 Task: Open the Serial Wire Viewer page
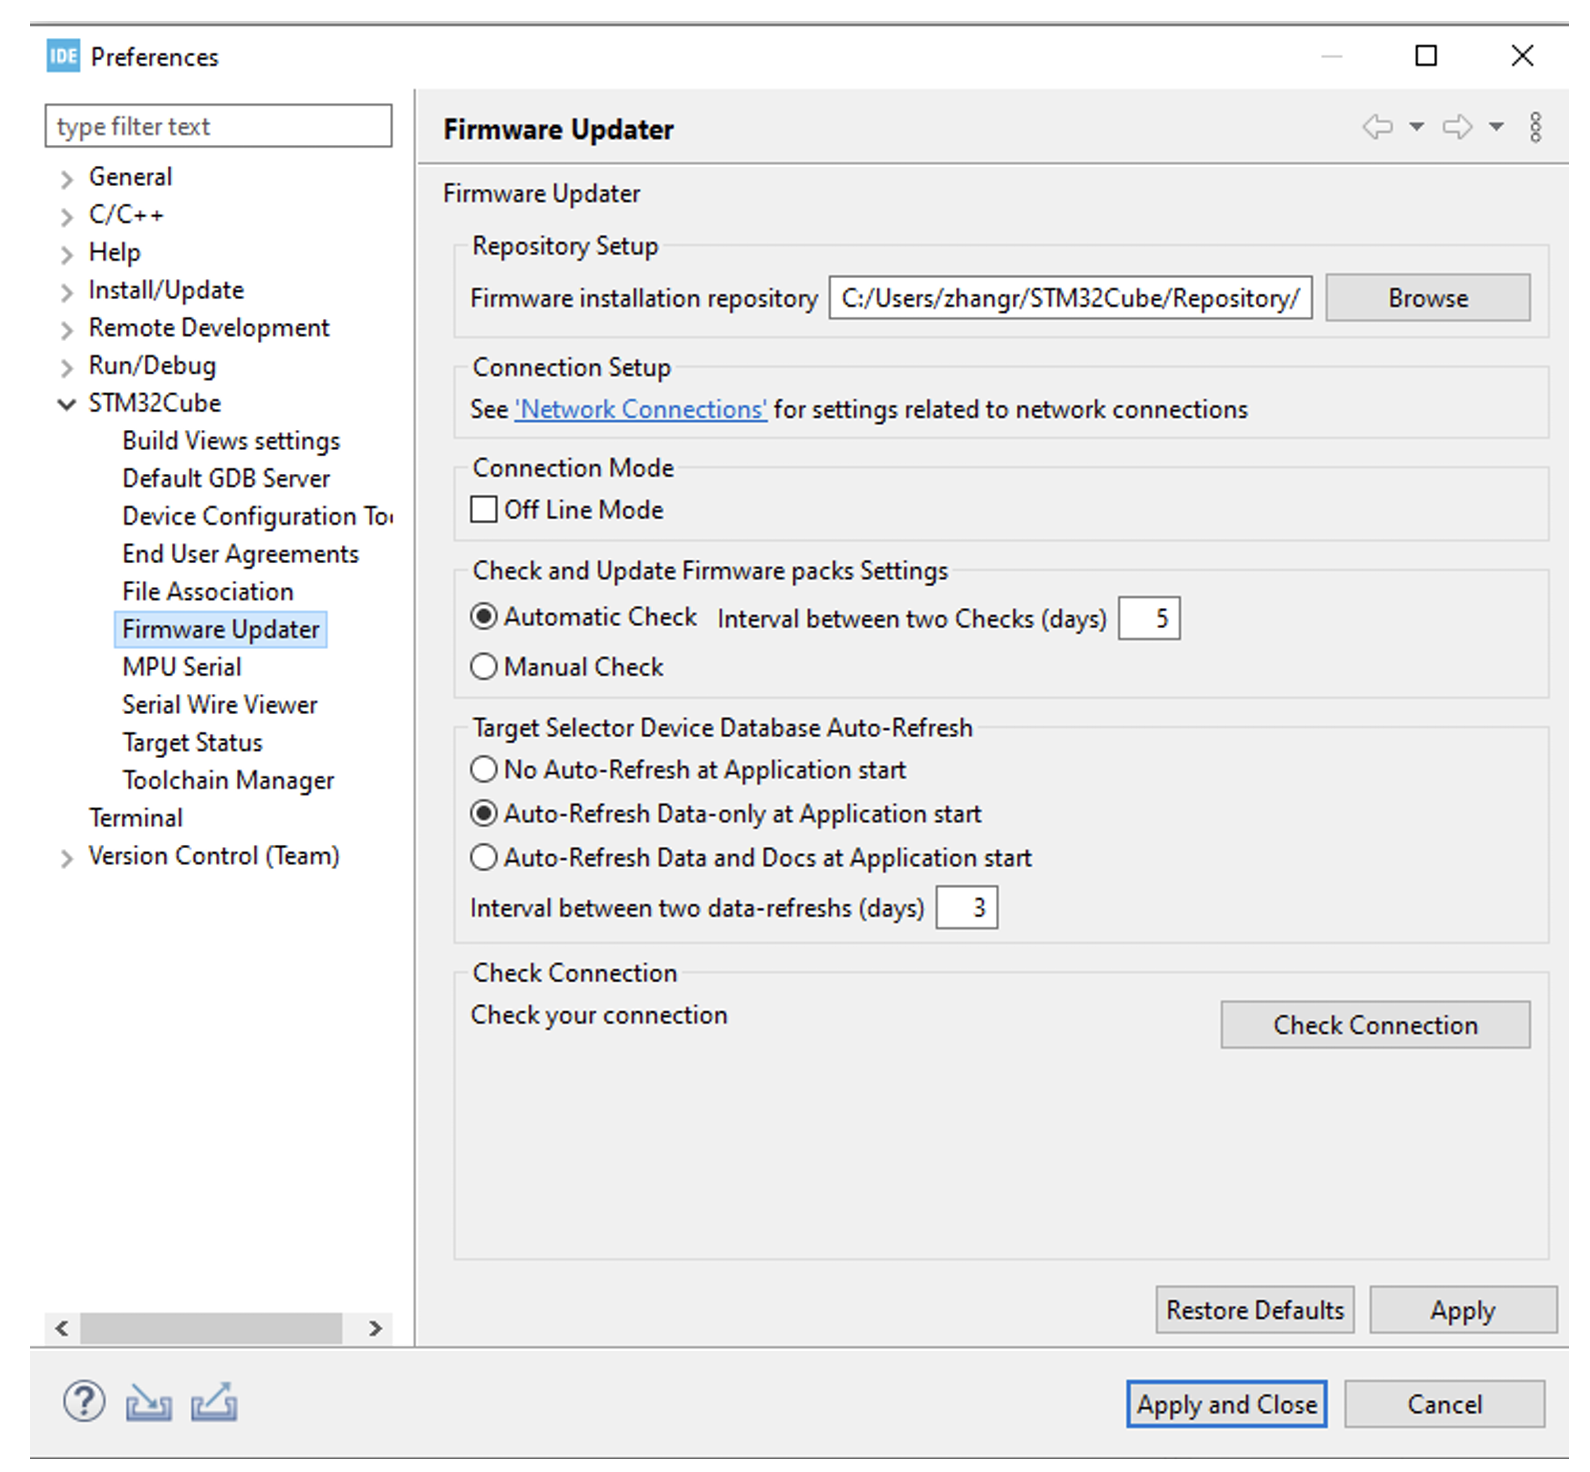(x=220, y=705)
